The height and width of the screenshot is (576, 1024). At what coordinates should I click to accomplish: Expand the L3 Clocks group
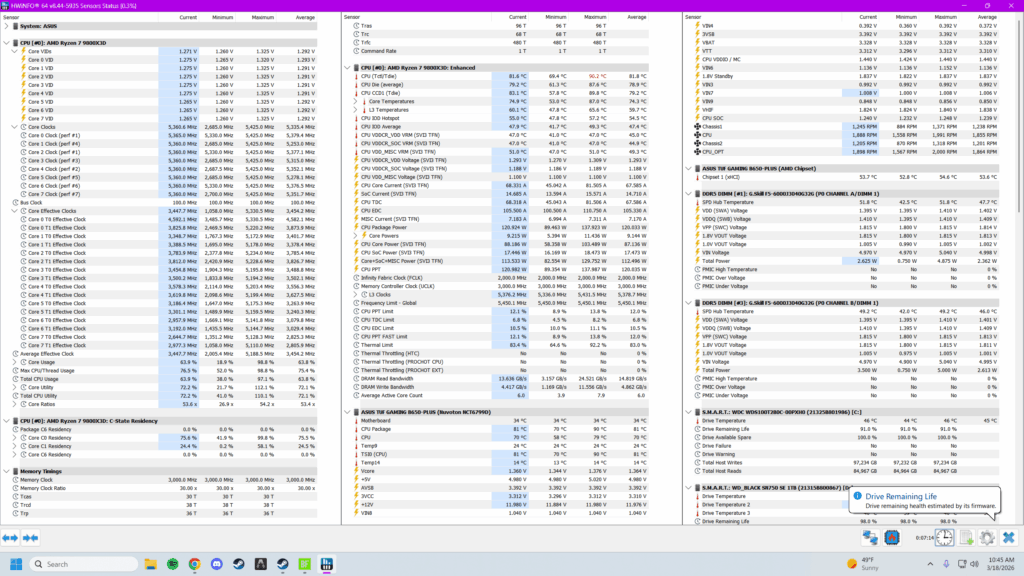(356, 295)
